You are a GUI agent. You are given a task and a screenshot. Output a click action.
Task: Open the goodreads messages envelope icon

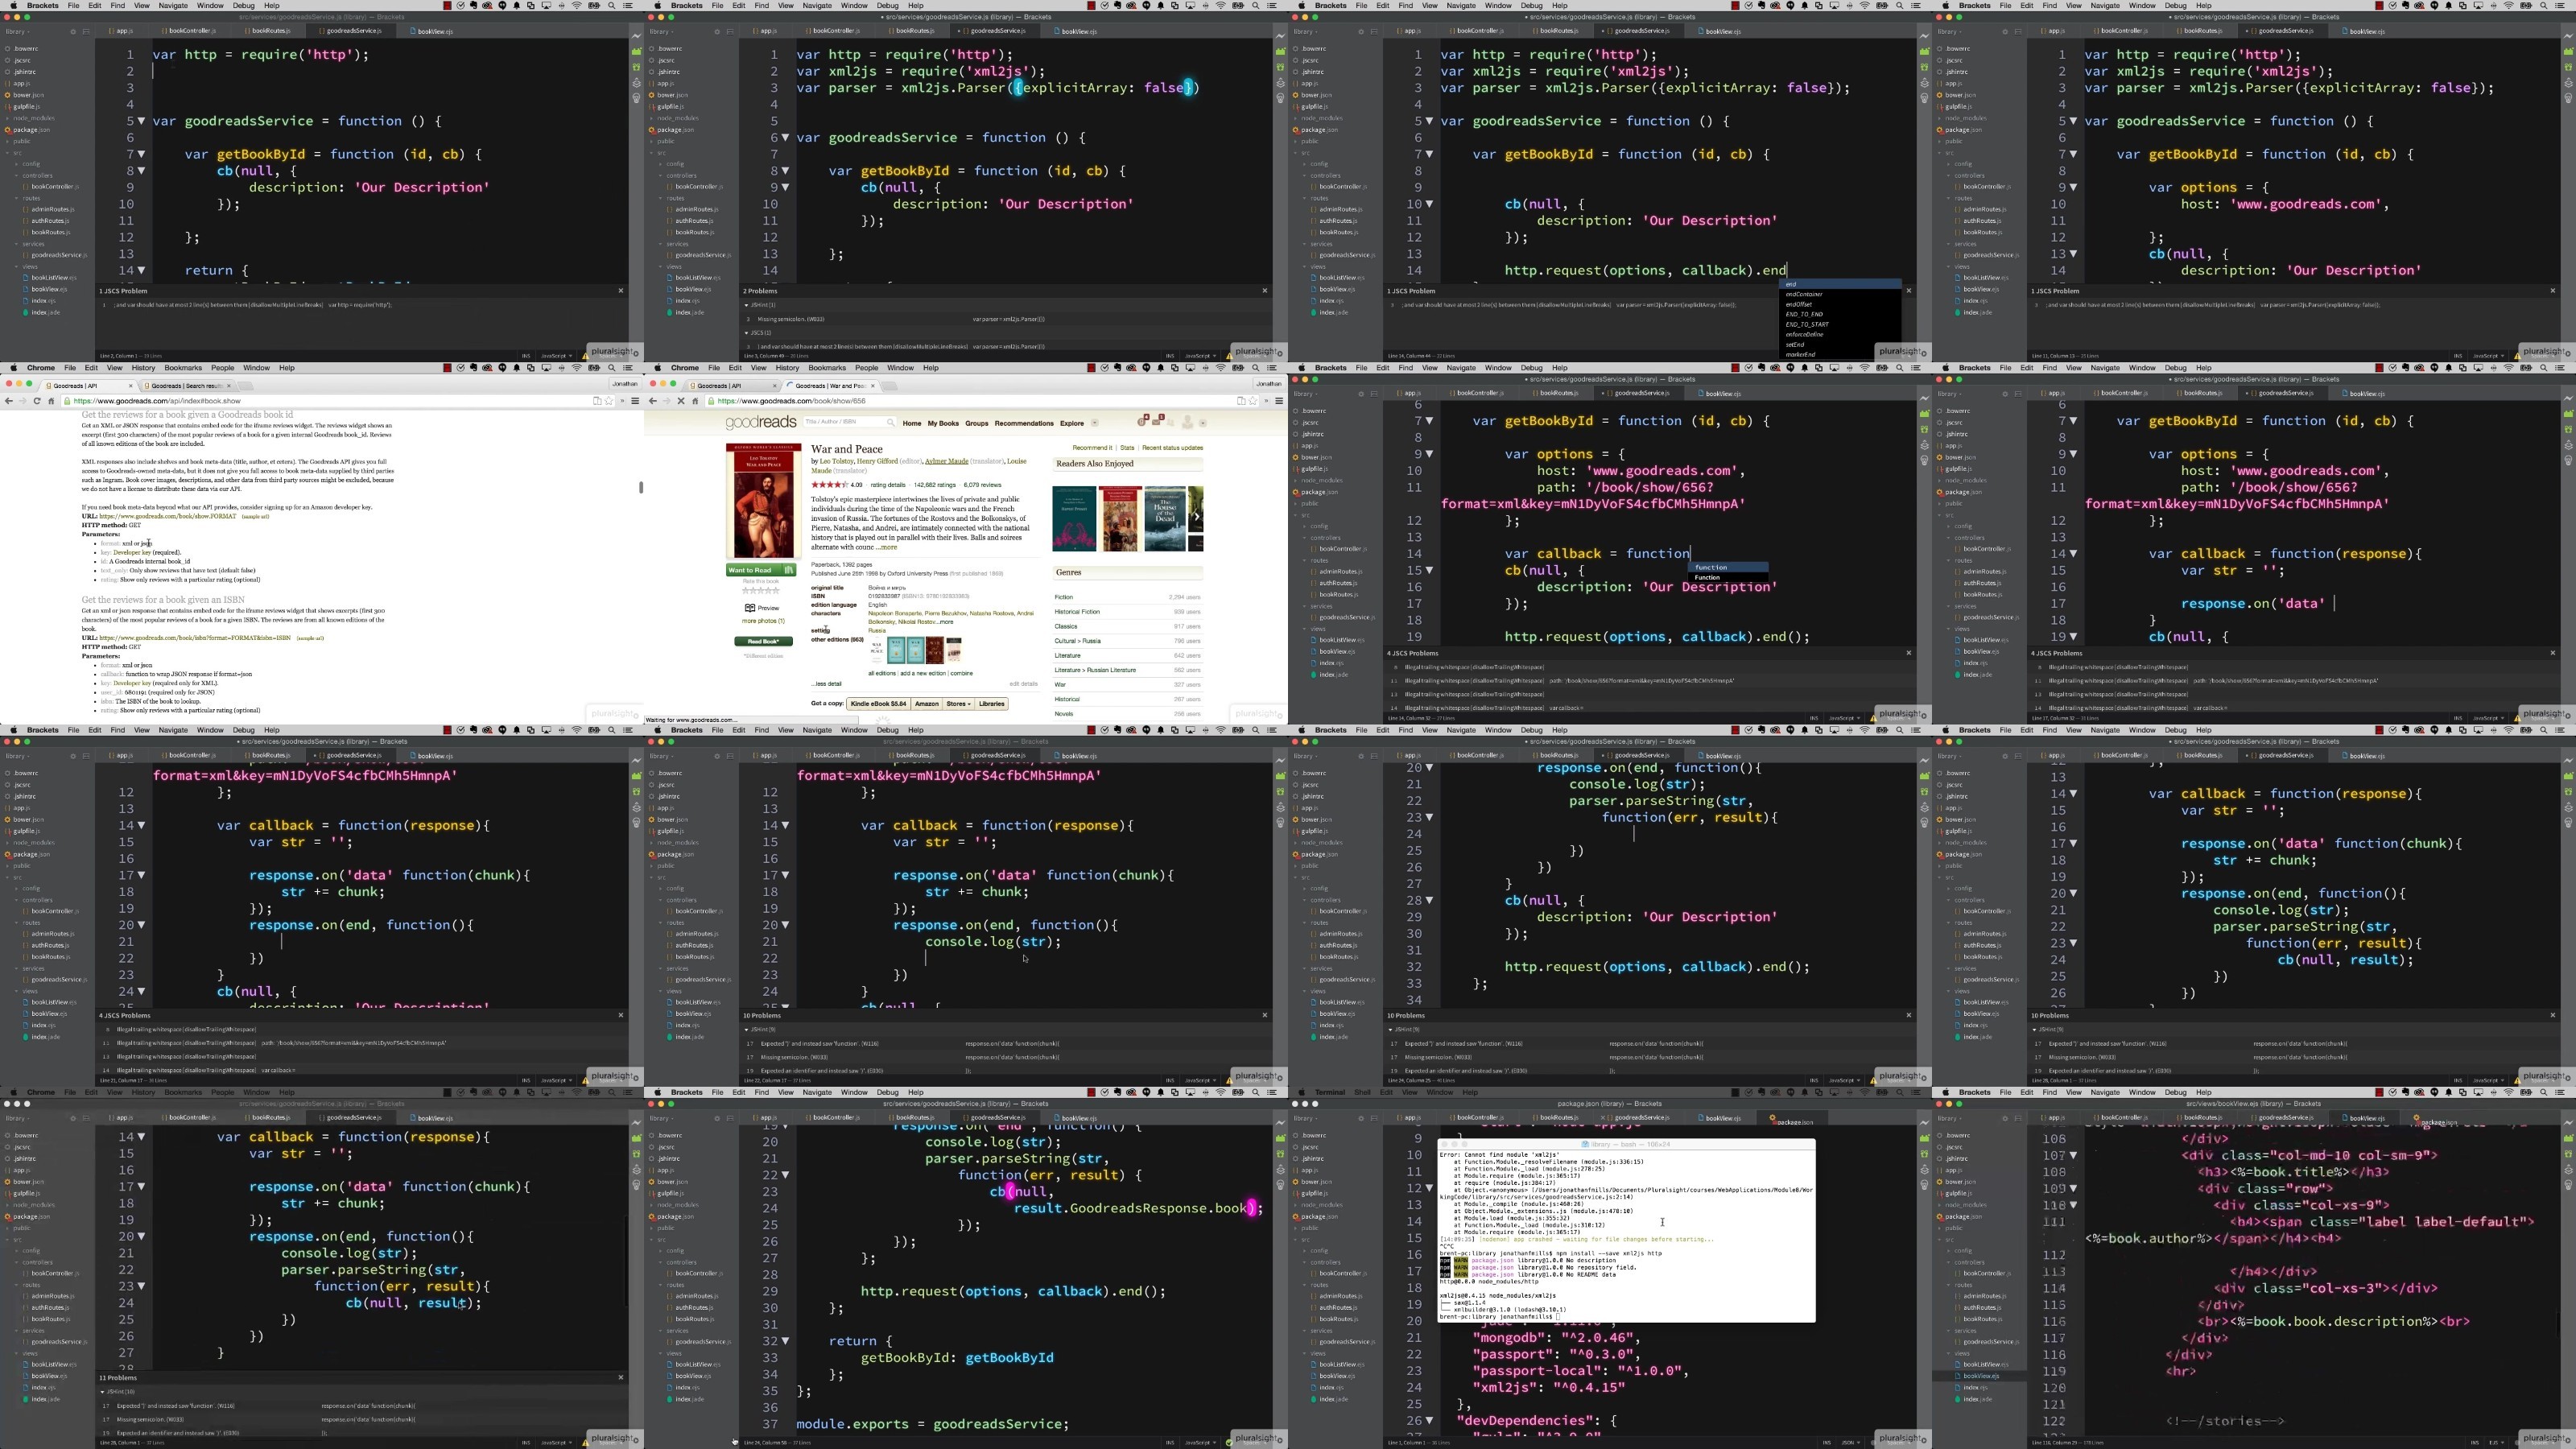(x=1158, y=420)
